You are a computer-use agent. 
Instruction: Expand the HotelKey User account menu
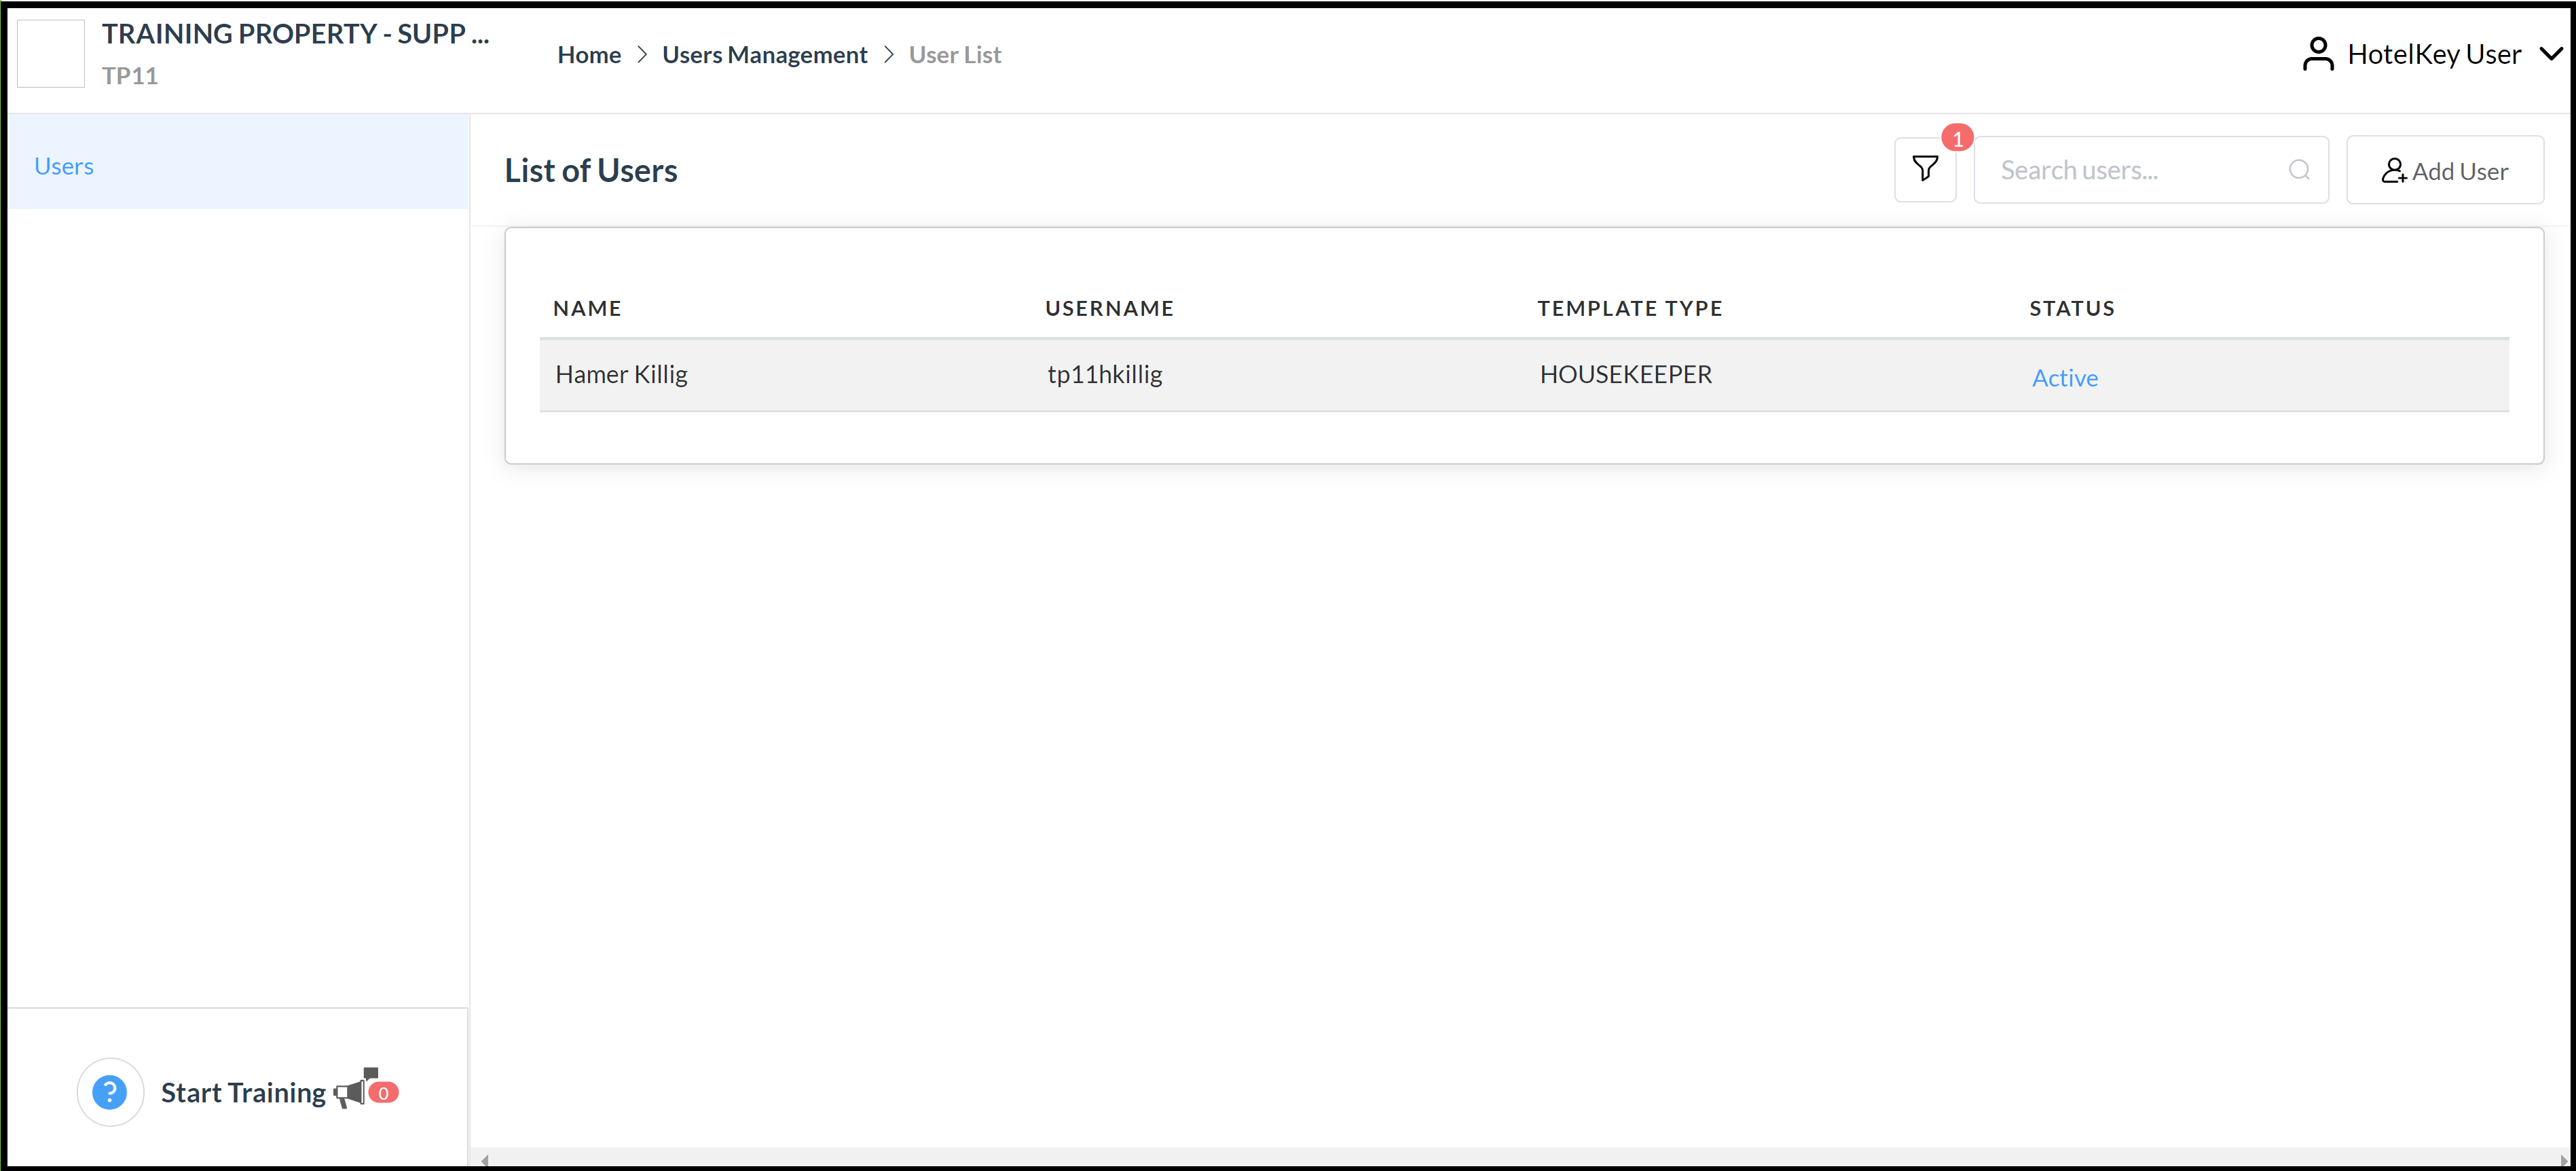2548,53
